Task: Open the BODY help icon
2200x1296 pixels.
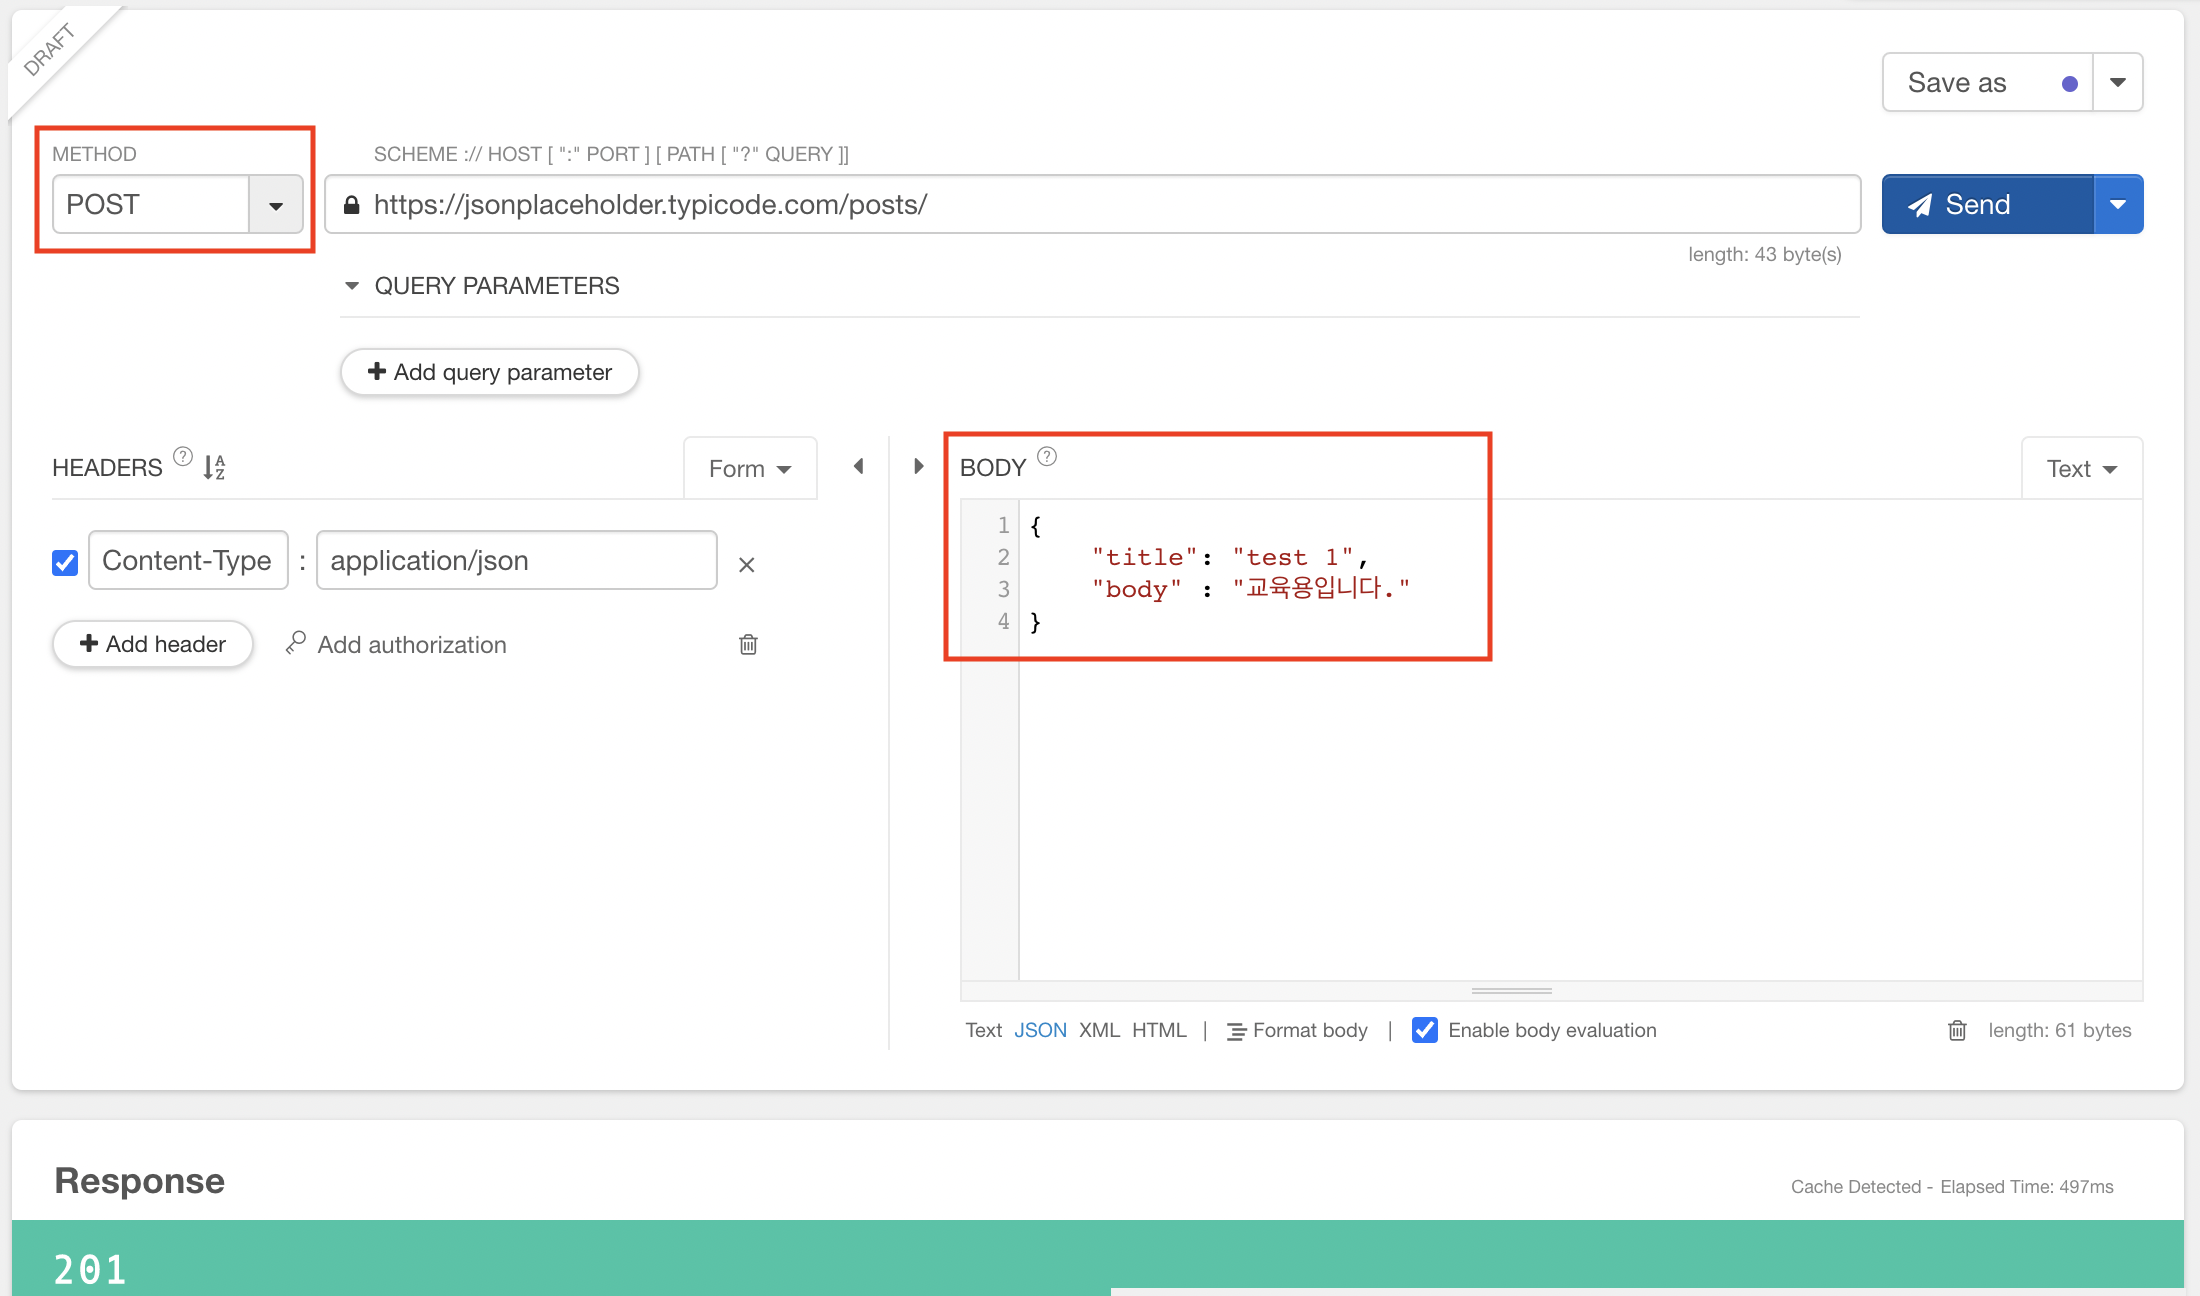Action: [1047, 457]
